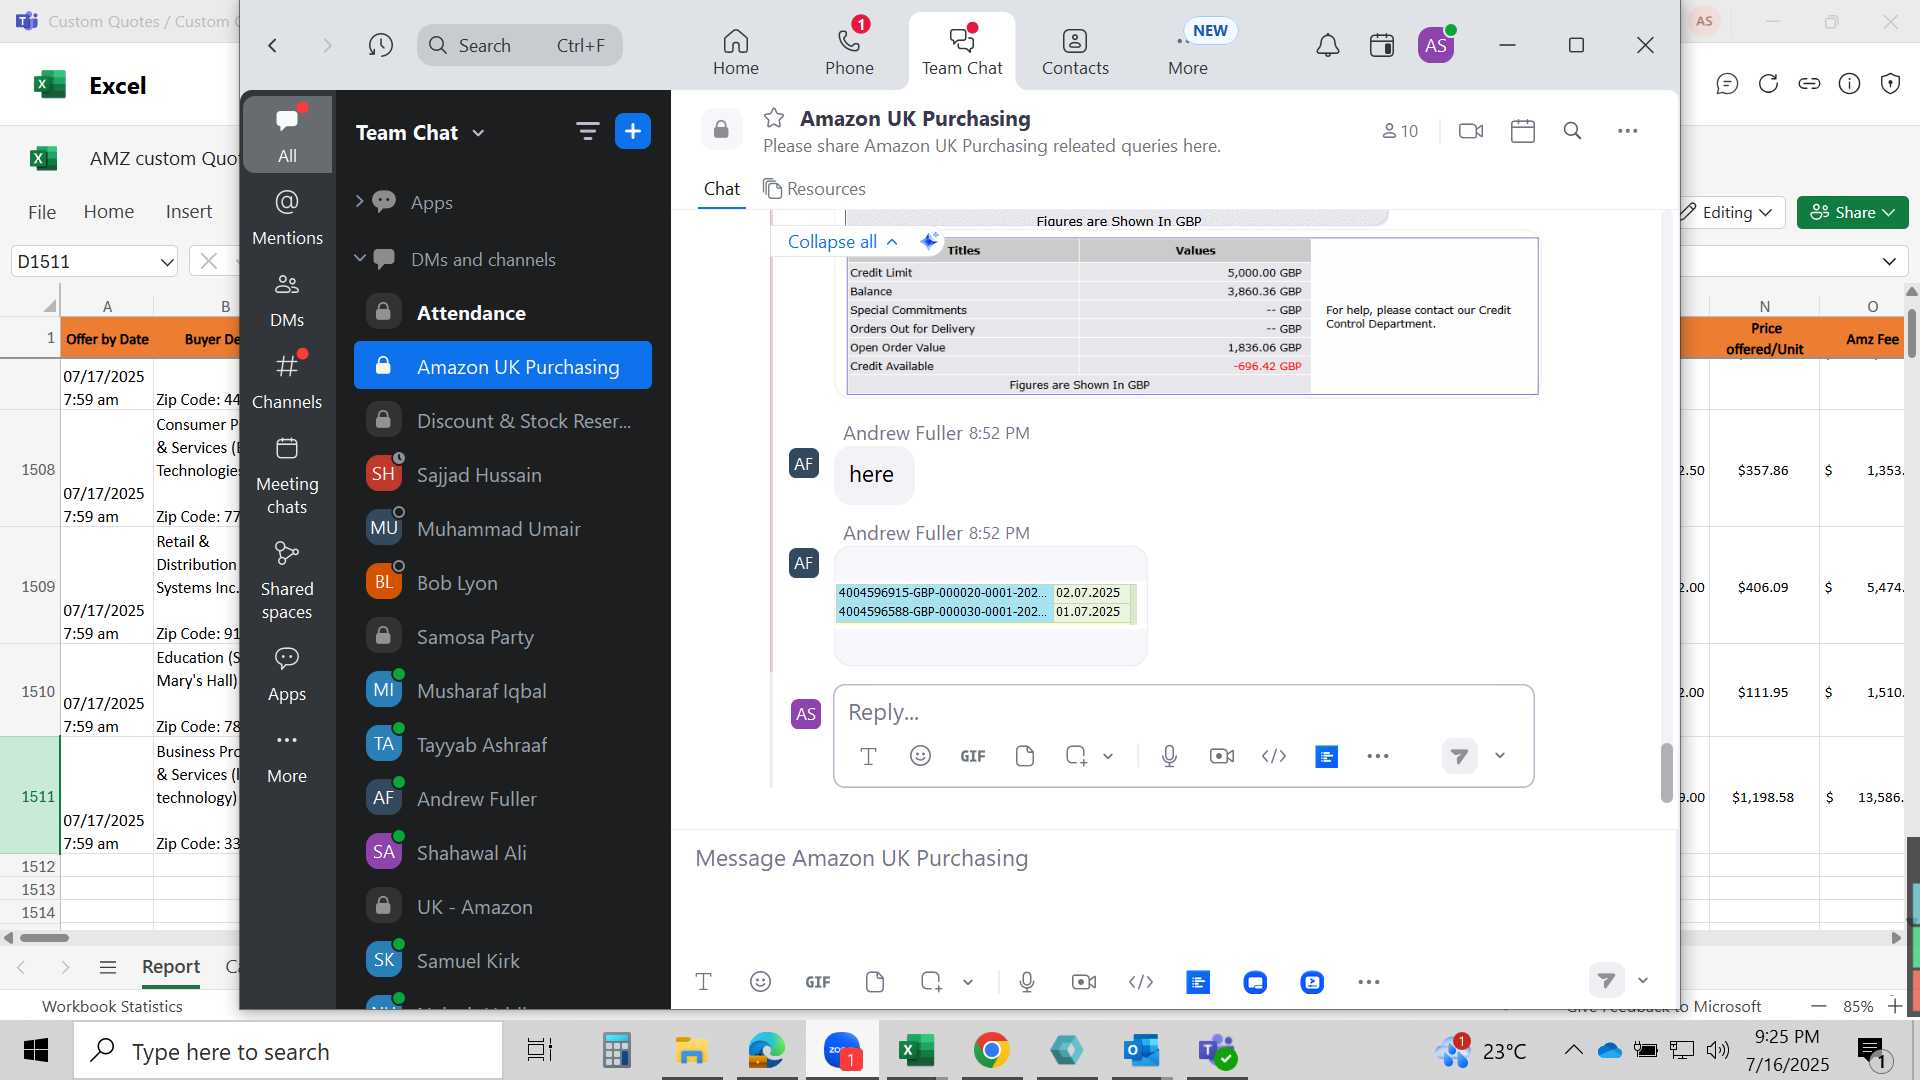Click the Reply text field
This screenshot has height=1080, width=1920.
click(1183, 712)
